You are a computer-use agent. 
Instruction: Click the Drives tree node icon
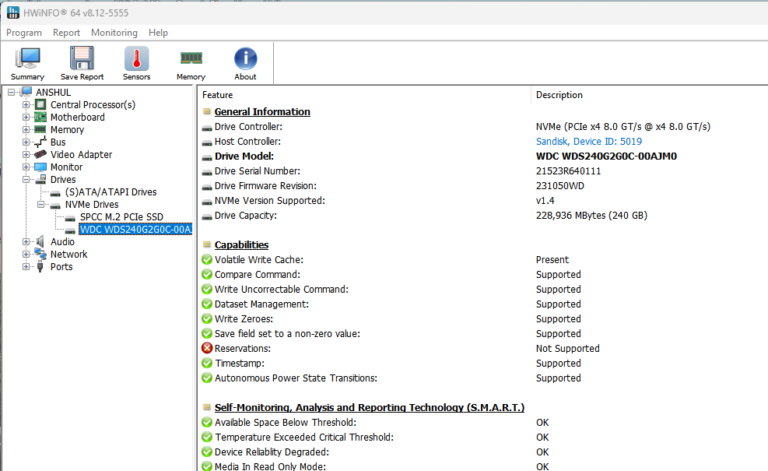coord(41,179)
